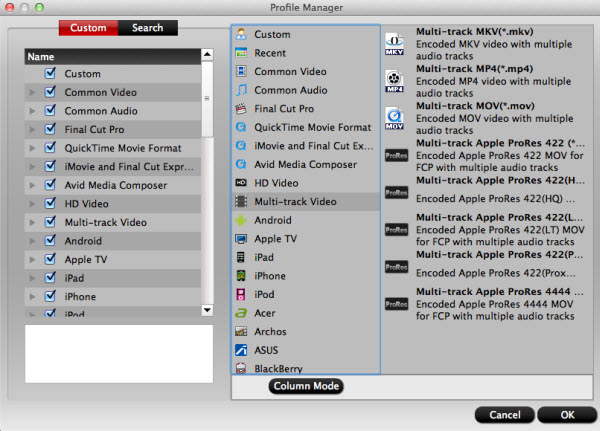Click the Name list scrollbar thumb
600x431 pixels.
[x=207, y=99]
